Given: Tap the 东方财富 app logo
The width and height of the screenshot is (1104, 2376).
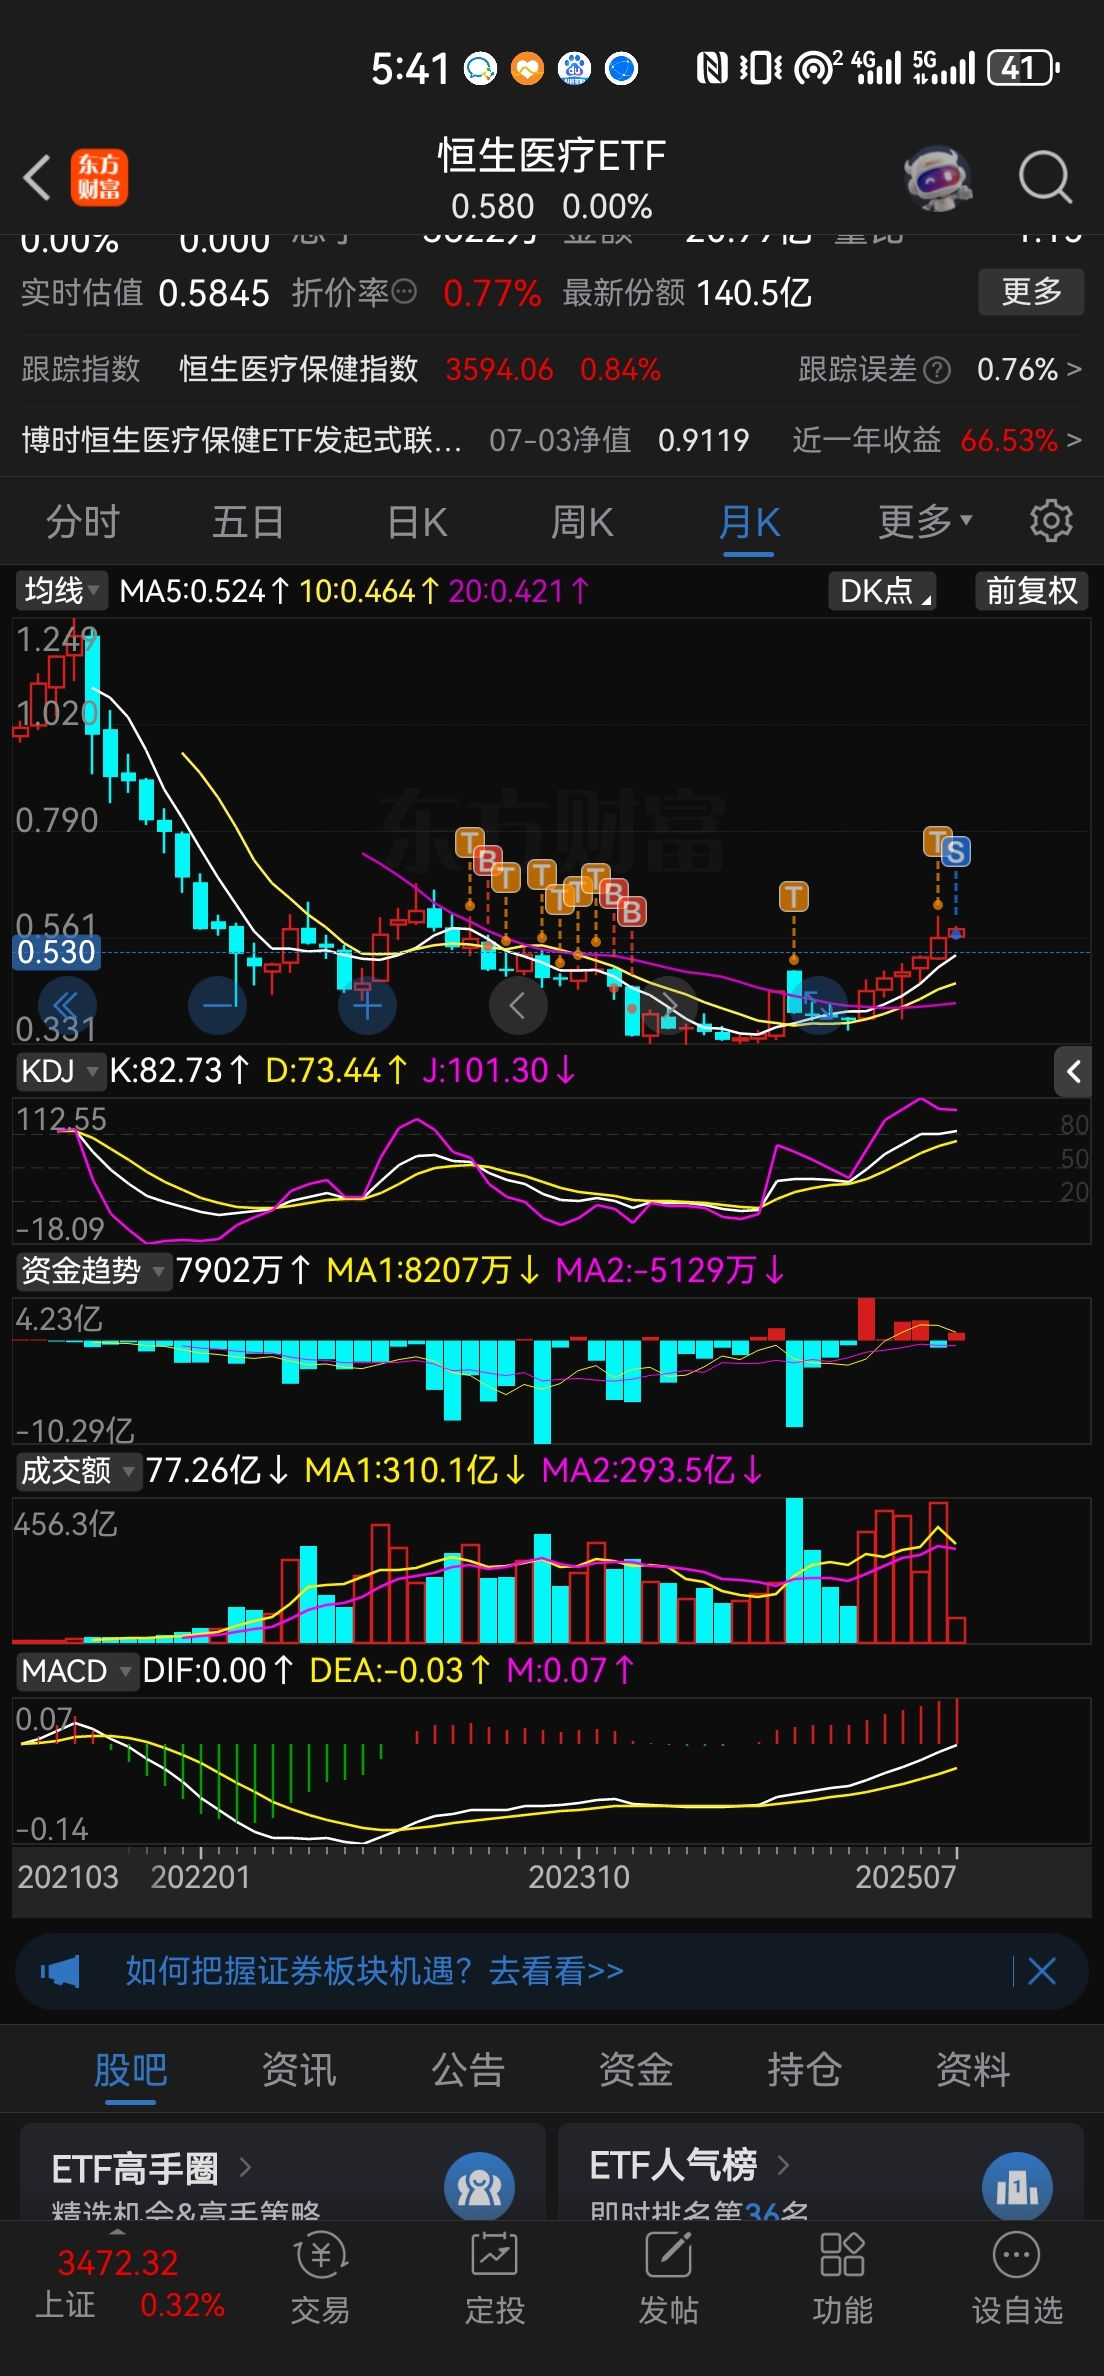Looking at the screenshot, I should pyautogui.click(x=99, y=178).
